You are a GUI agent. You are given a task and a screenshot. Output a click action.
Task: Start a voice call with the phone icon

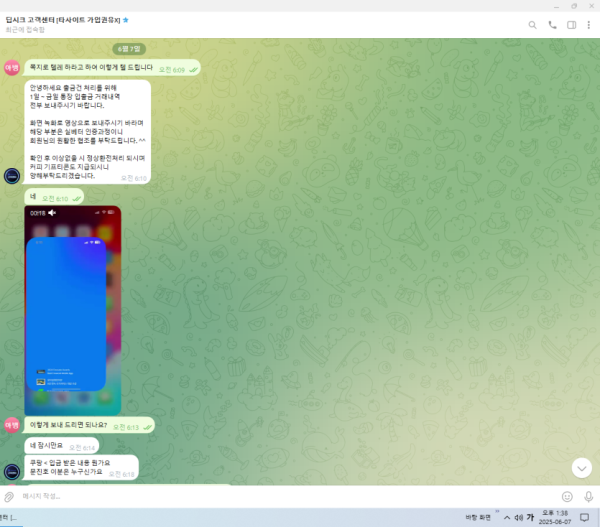(552, 25)
